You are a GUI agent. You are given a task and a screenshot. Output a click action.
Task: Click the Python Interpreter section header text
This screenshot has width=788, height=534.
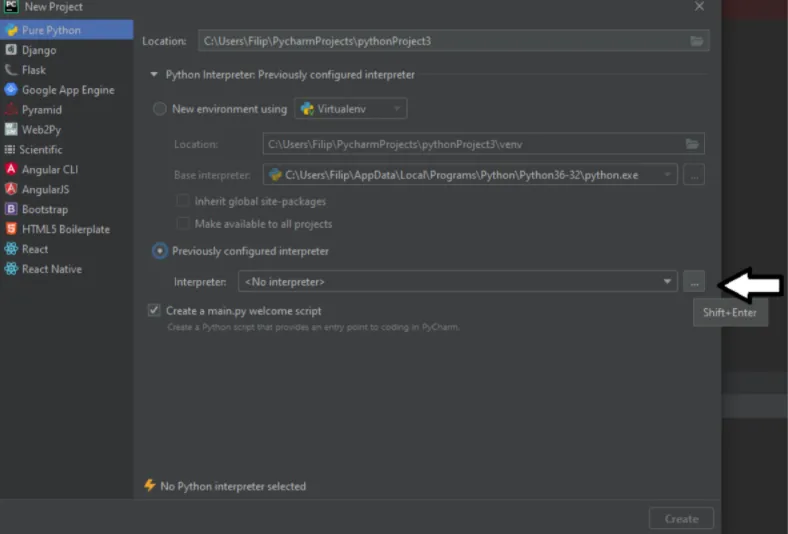click(x=290, y=75)
